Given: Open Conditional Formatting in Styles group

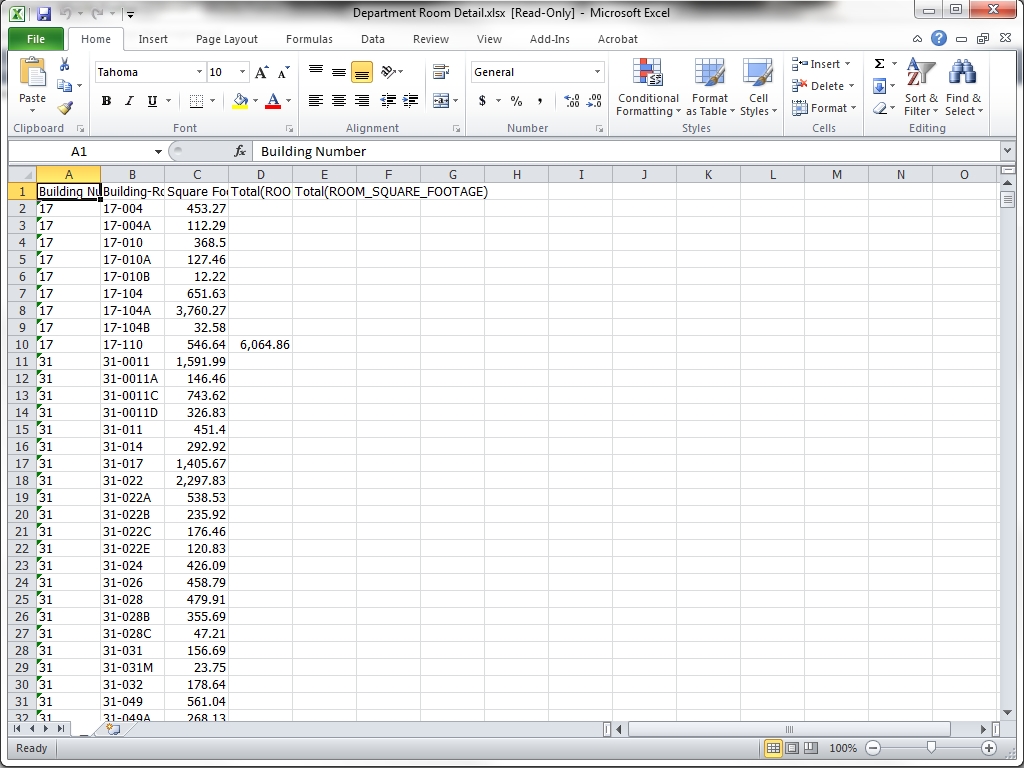Looking at the screenshot, I should pos(648,88).
